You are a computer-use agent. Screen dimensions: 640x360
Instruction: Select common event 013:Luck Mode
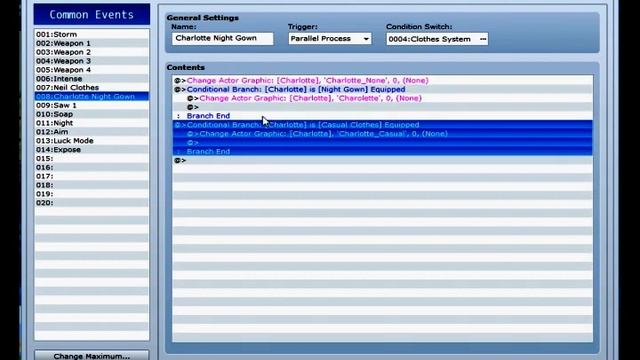pyautogui.click(x=92, y=141)
